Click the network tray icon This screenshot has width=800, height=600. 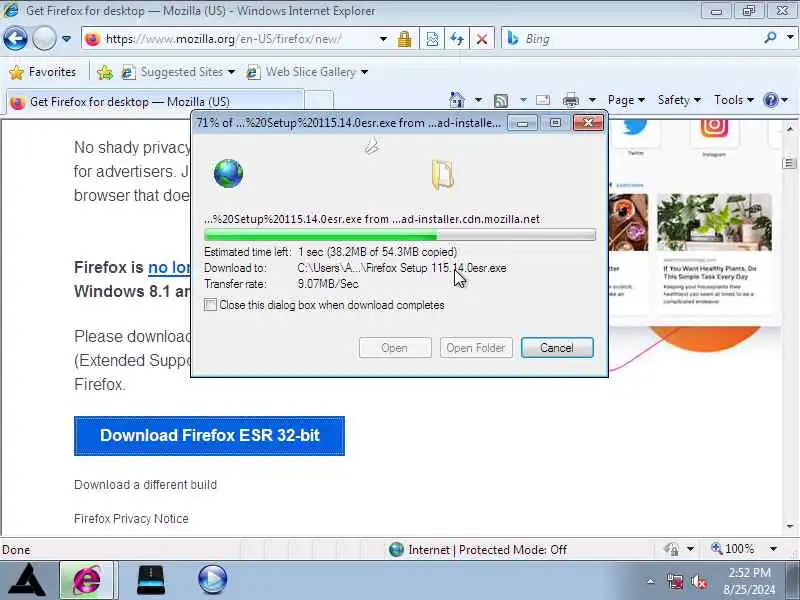tap(675, 582)
